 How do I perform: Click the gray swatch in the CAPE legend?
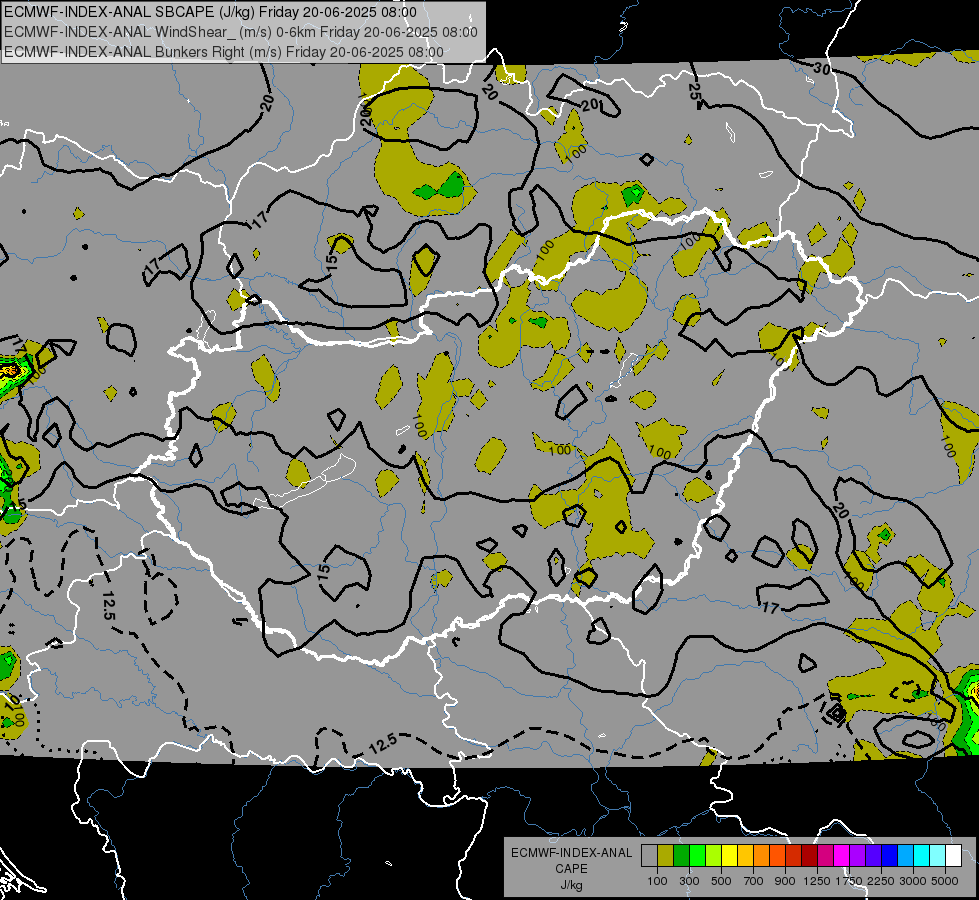[649, 856]
